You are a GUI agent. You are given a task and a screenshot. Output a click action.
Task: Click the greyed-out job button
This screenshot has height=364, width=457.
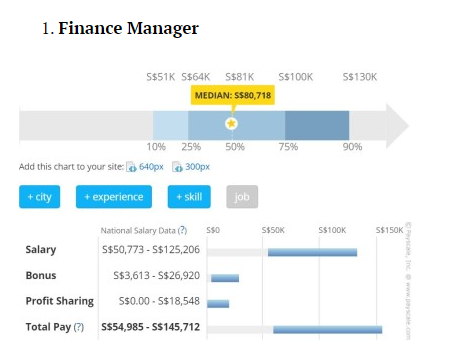242,197
